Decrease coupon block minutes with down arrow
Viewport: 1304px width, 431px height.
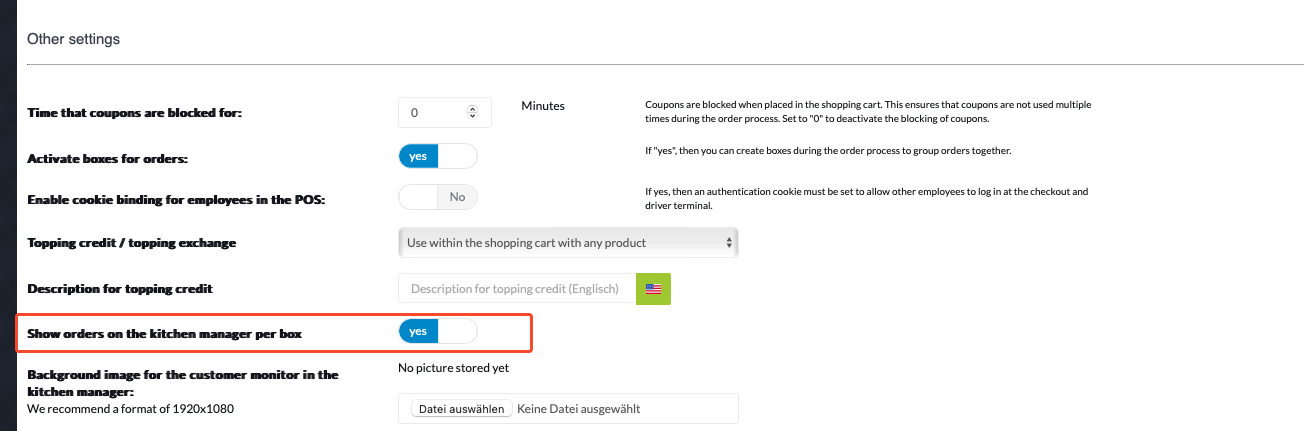473,117
